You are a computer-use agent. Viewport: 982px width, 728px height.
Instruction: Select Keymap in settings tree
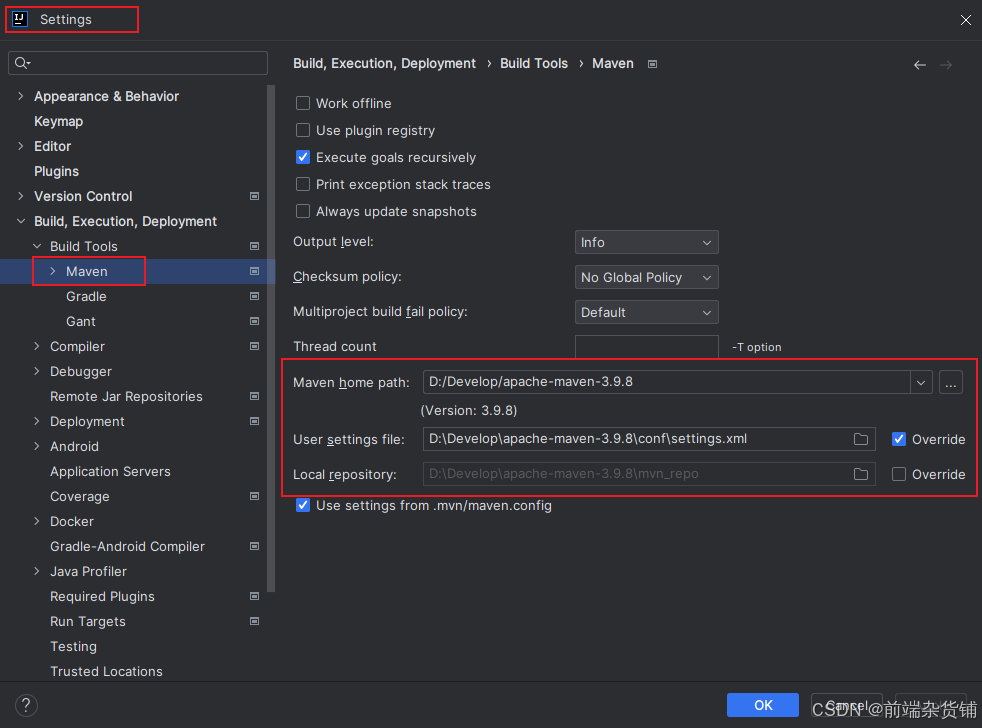(x=58, y=121)
